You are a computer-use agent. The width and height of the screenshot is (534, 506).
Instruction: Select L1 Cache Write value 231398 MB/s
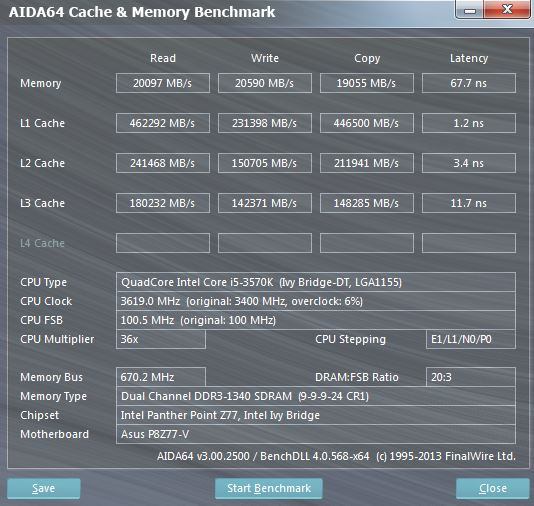click(265, 123)
